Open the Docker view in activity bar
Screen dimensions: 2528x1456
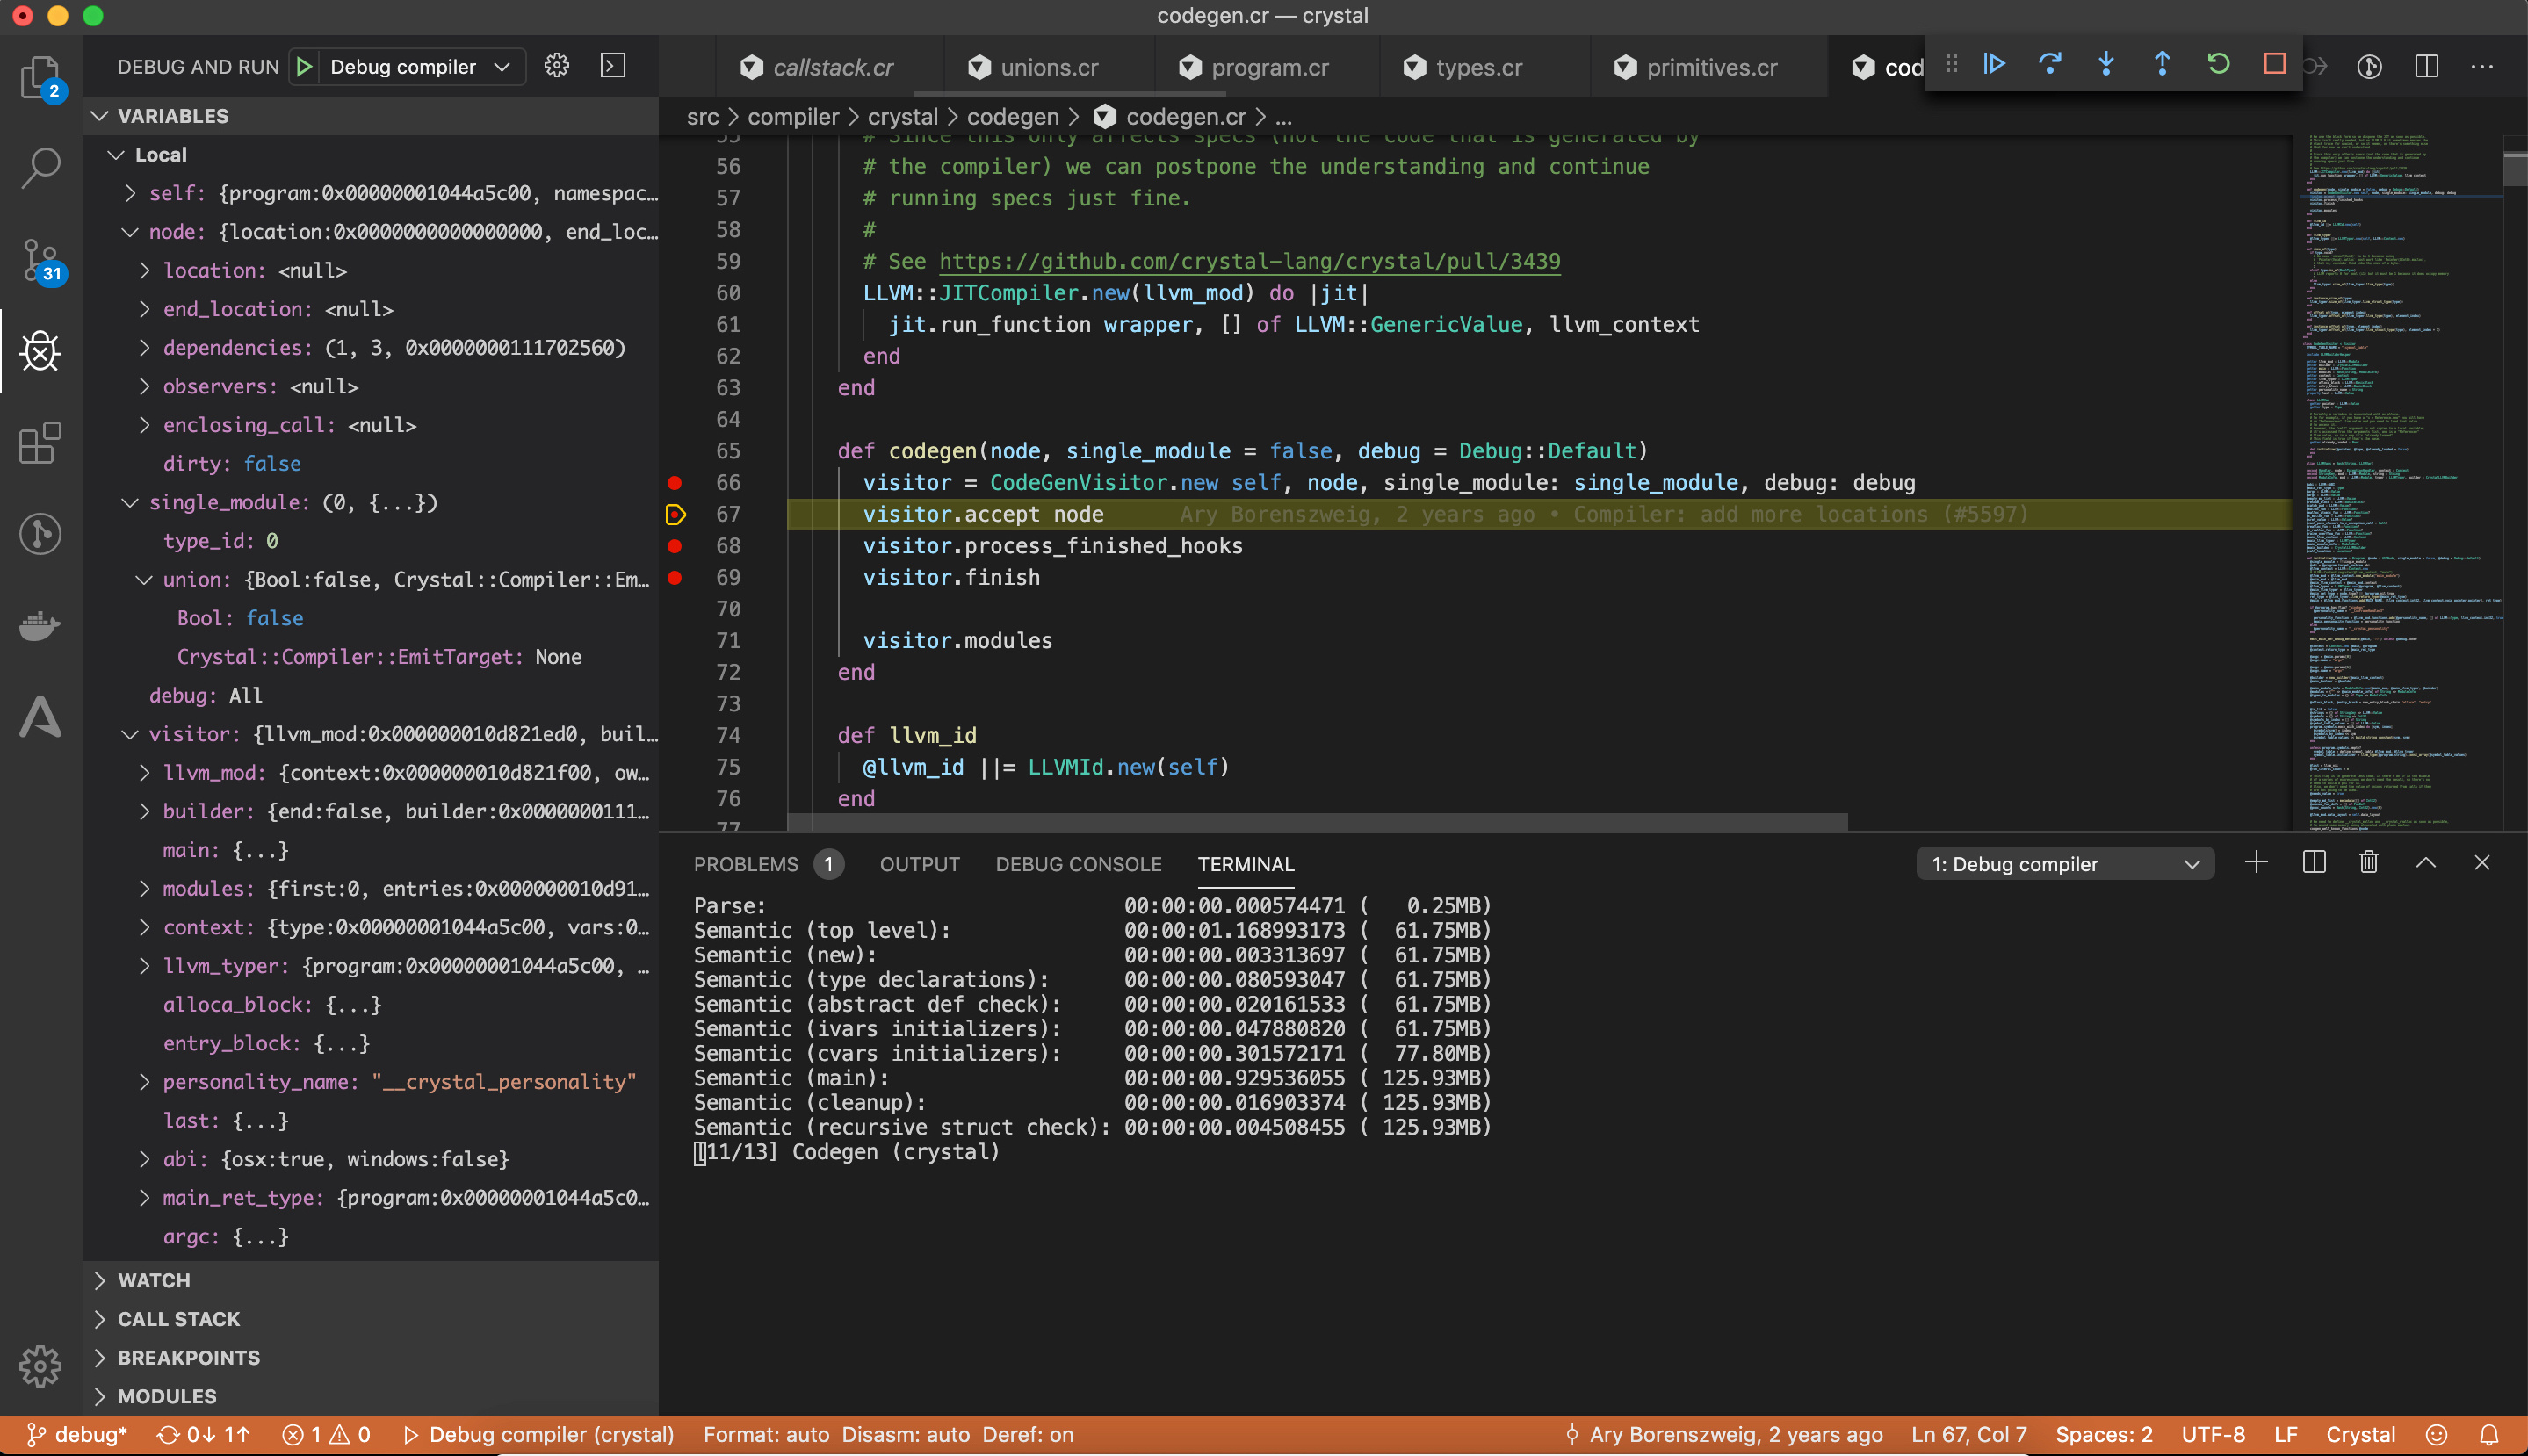coord(40,626)
